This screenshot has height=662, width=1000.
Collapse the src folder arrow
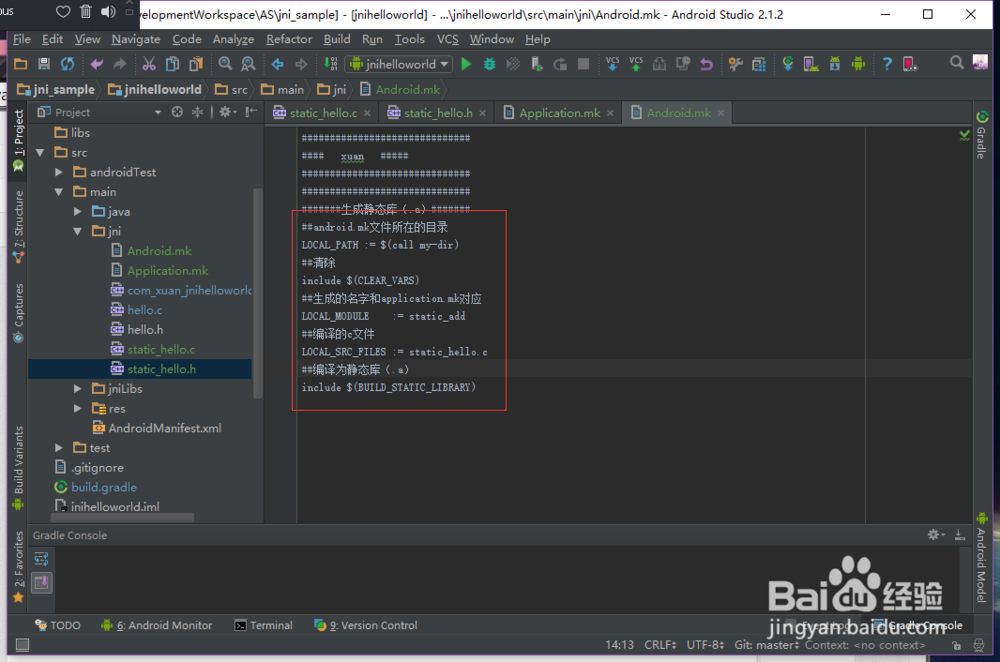coord(40,152)
